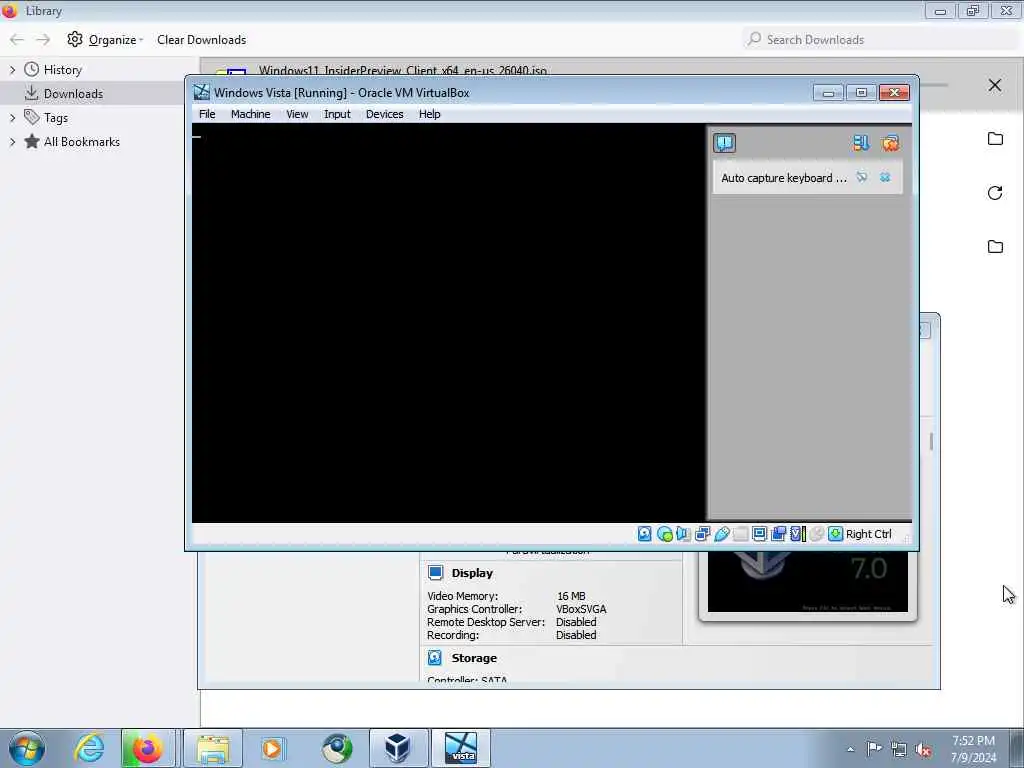Expand the All Bookmarks tree item arrow

pyautogui.click(x=12, y=142)
